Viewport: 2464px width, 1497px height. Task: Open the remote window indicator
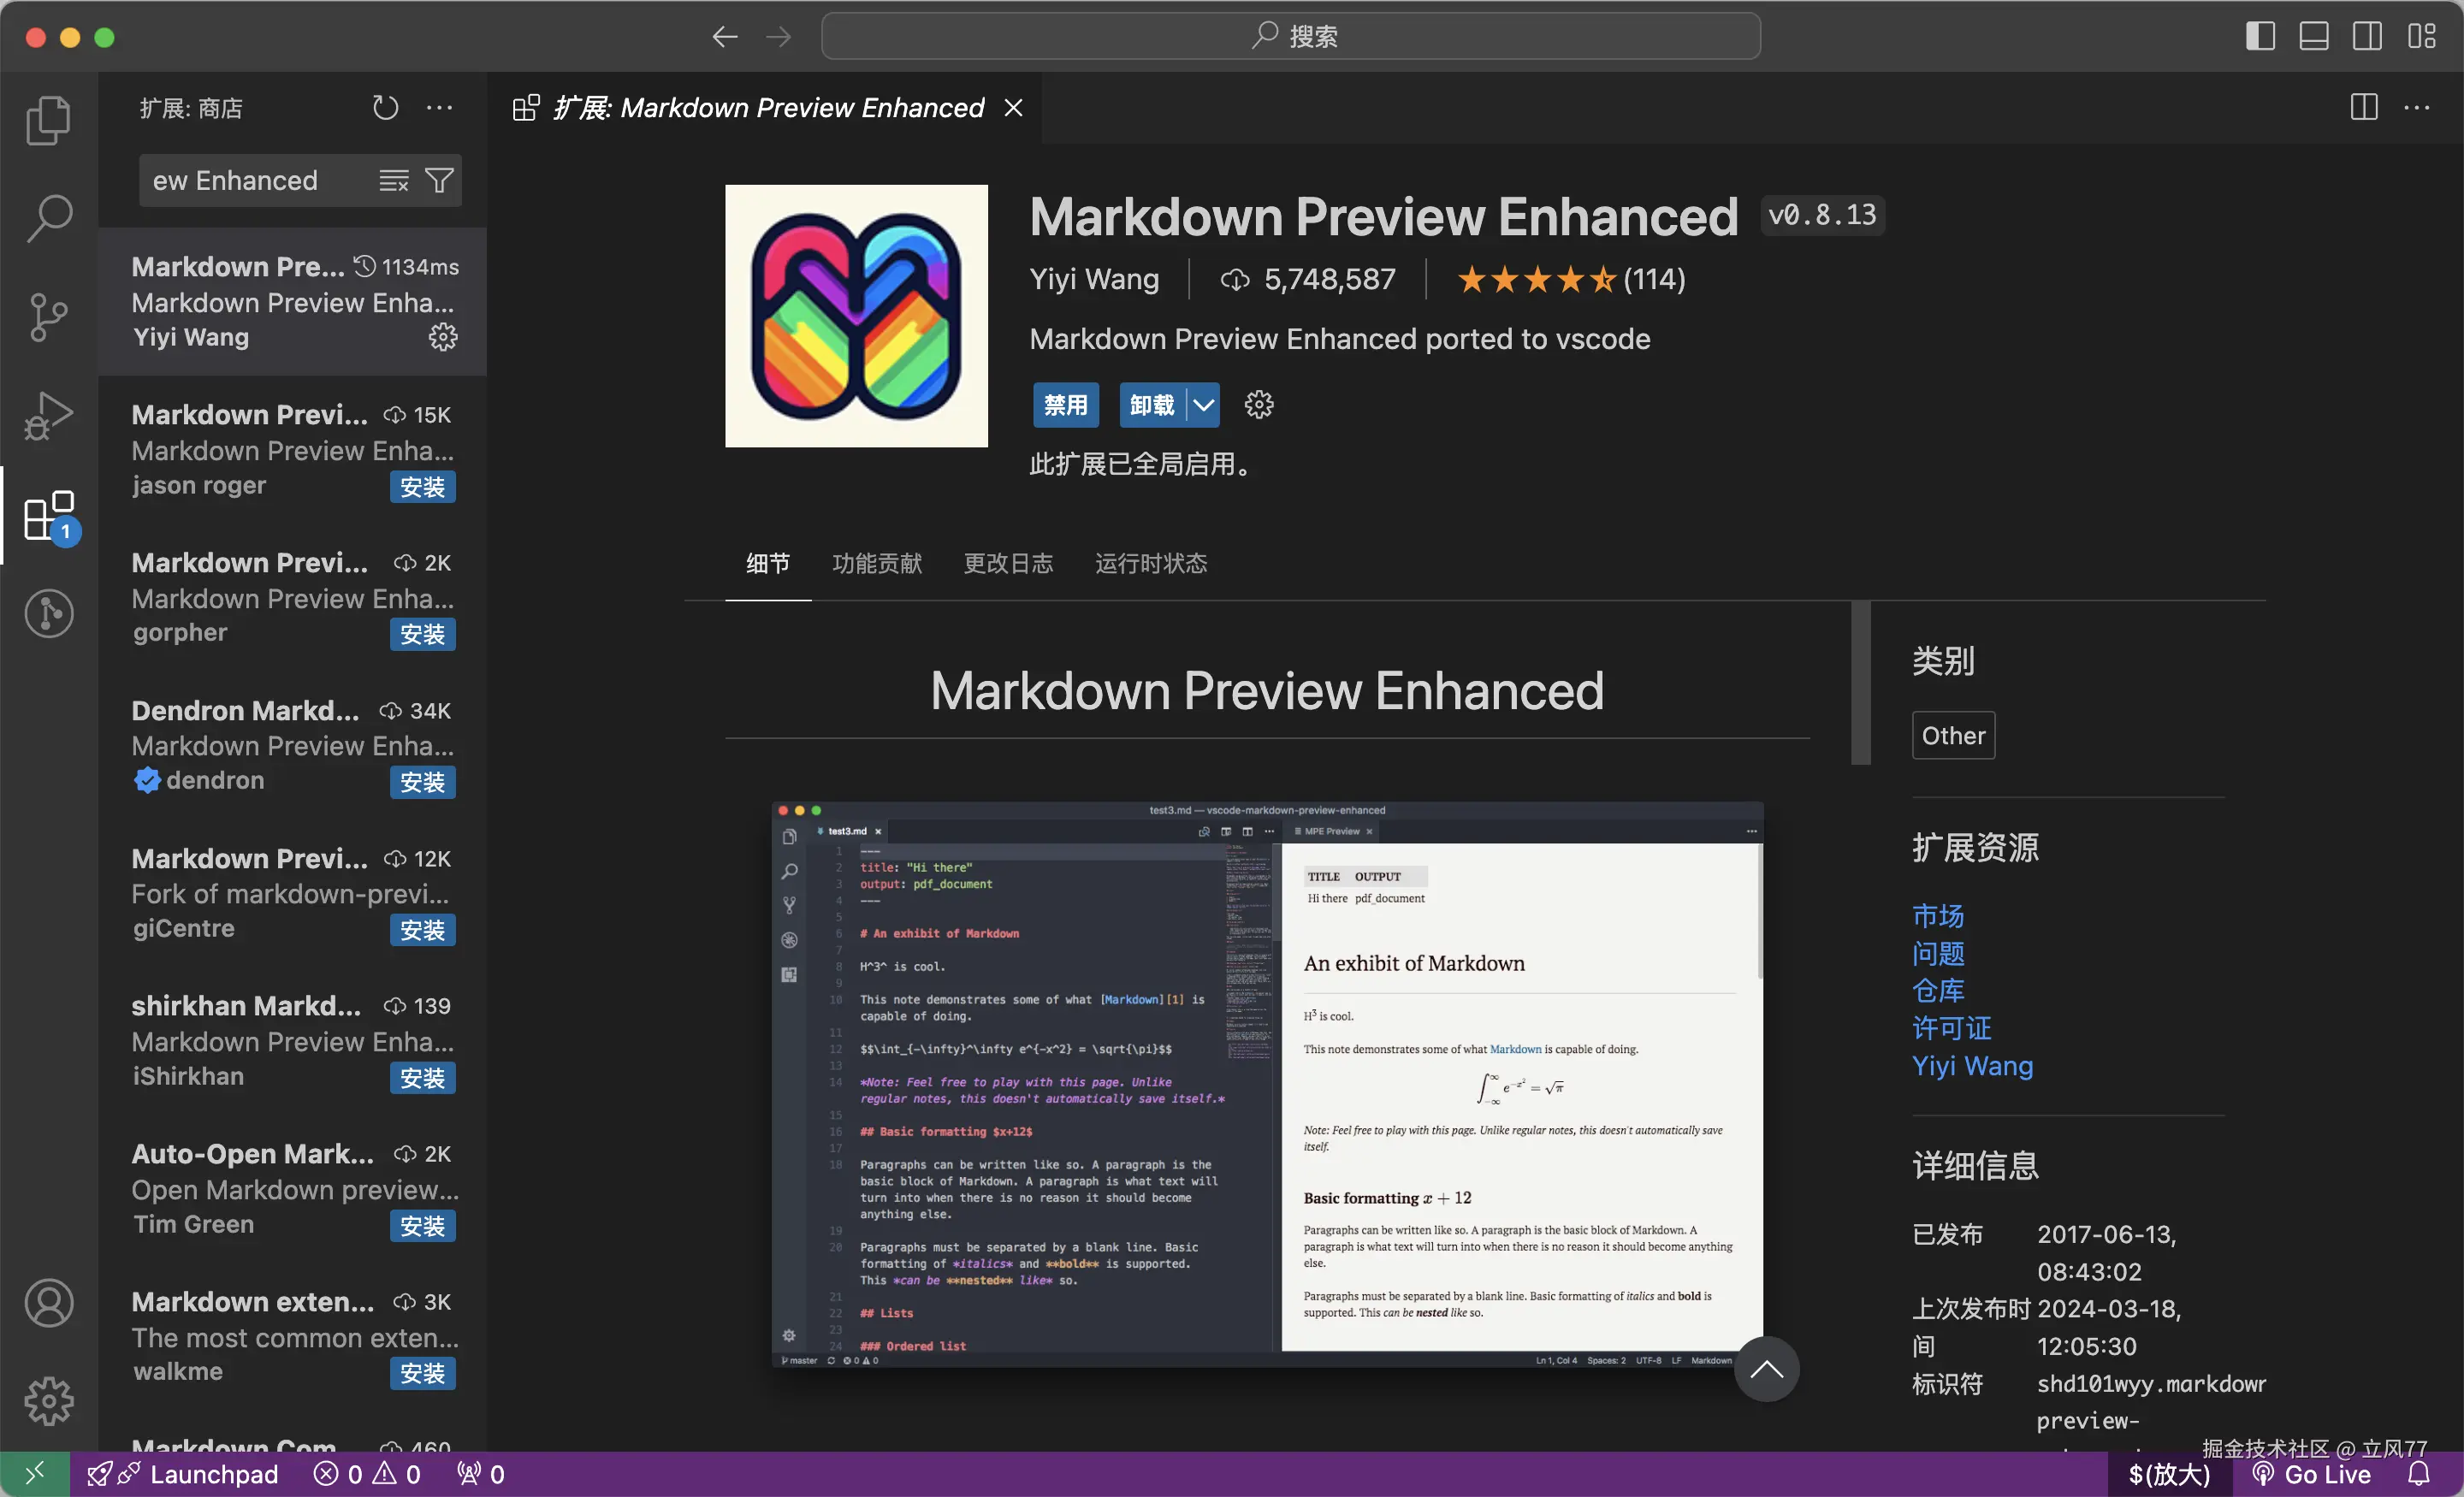(35, 1474)
